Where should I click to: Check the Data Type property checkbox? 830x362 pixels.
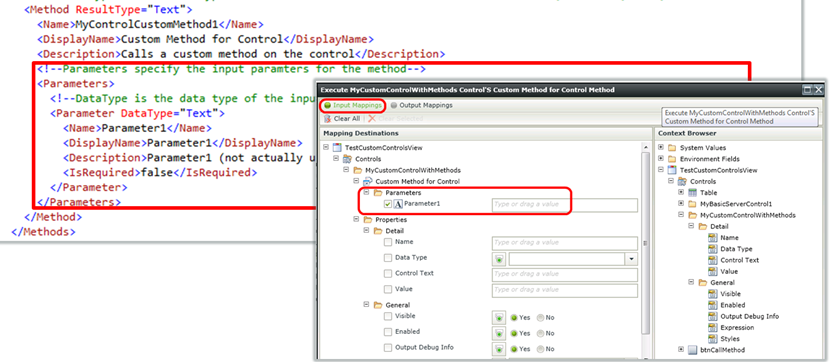[388, 258]
